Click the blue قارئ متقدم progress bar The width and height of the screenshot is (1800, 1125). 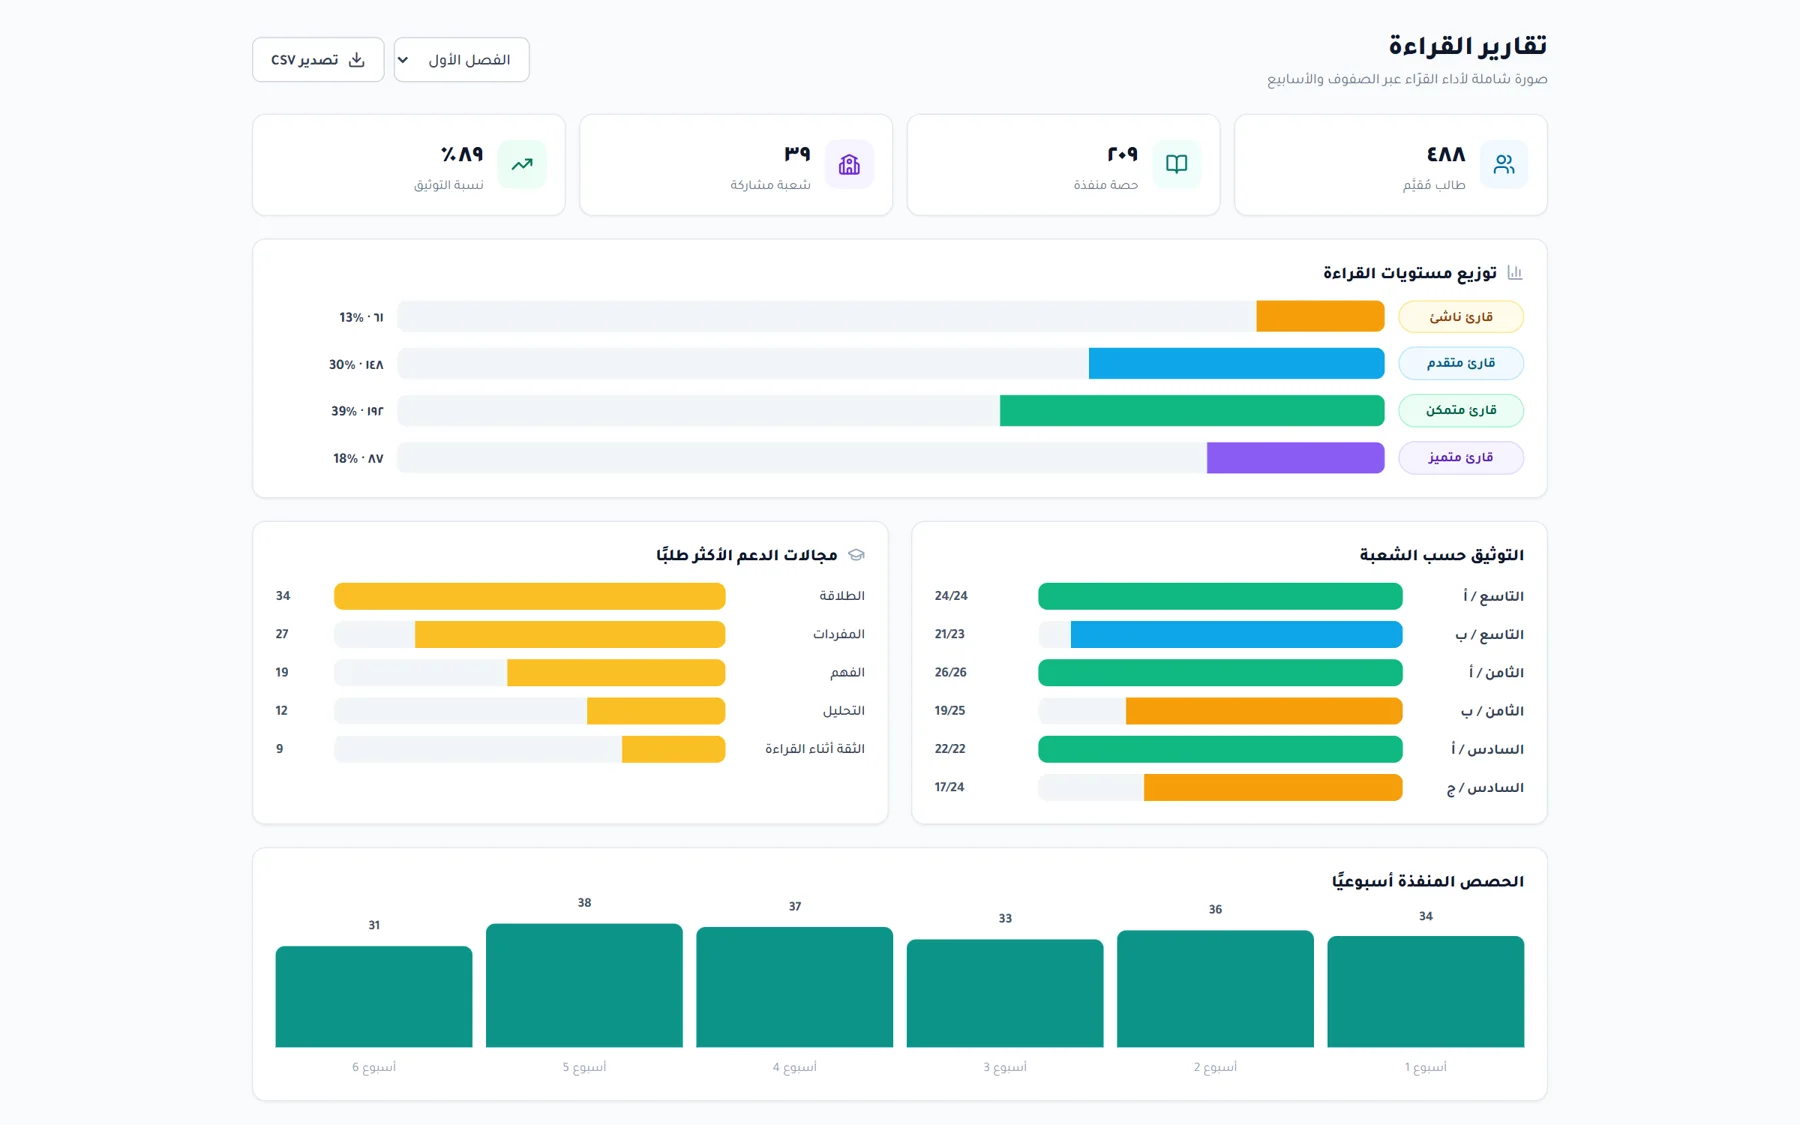[1236, 363]
